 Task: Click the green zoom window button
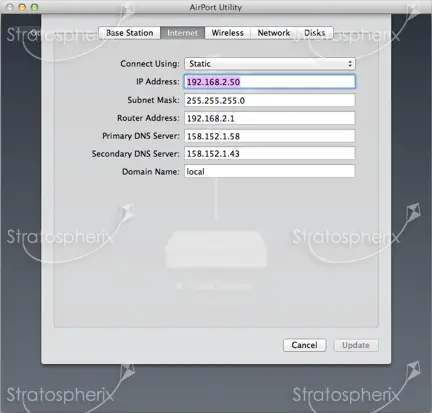click(x=34, y=7)
